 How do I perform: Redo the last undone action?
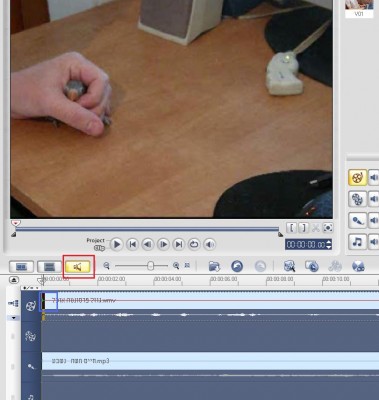click(260, 266)
